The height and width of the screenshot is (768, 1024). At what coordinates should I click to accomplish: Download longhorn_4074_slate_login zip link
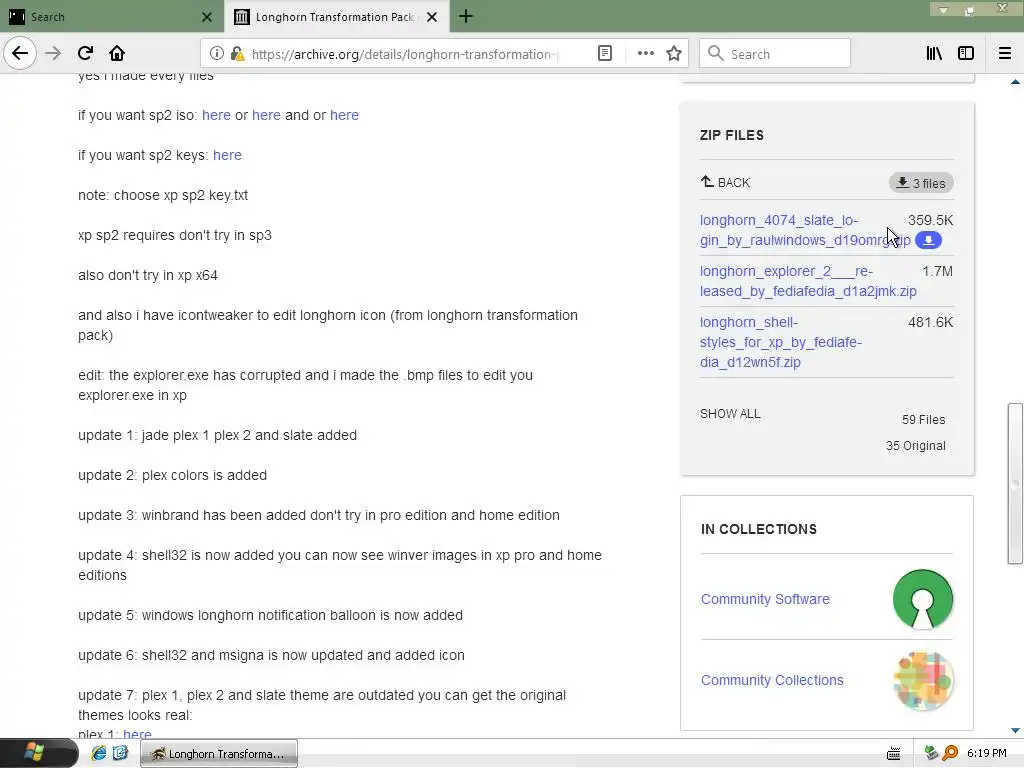point(805,230)
